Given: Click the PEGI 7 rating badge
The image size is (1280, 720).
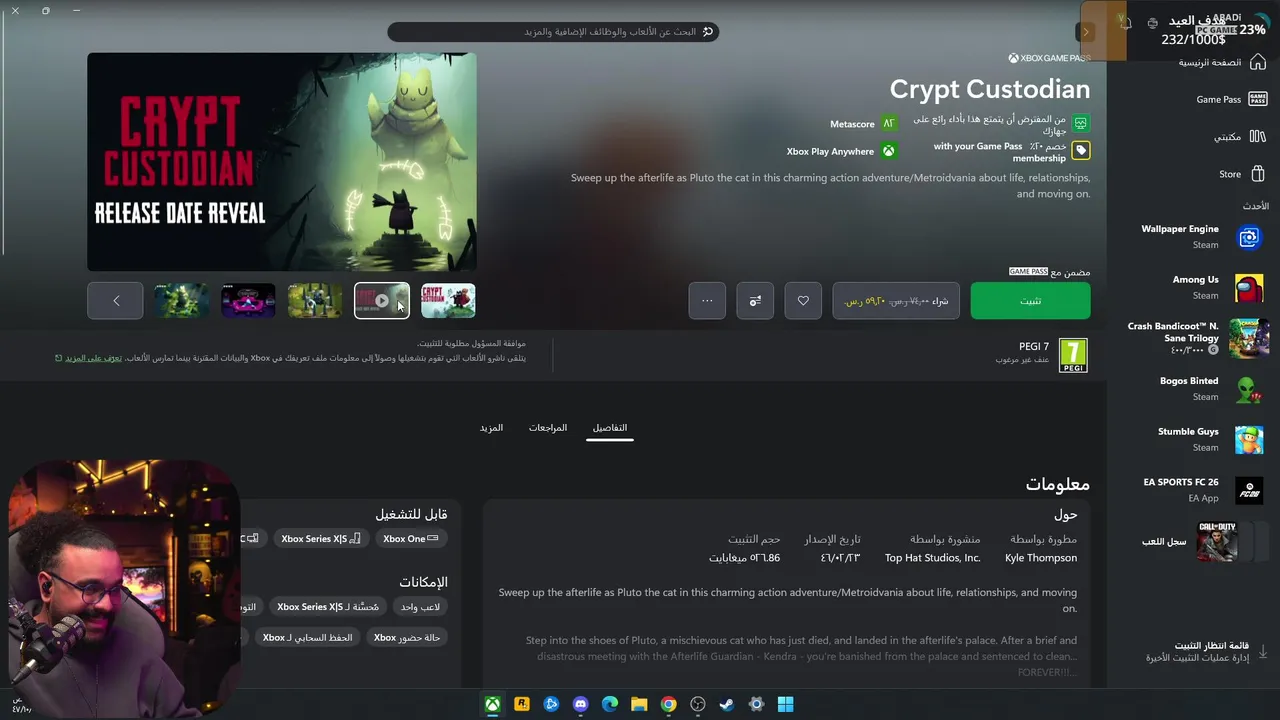Looking at the screenshot, I should pyautogui.click(x=1073, y=355).
